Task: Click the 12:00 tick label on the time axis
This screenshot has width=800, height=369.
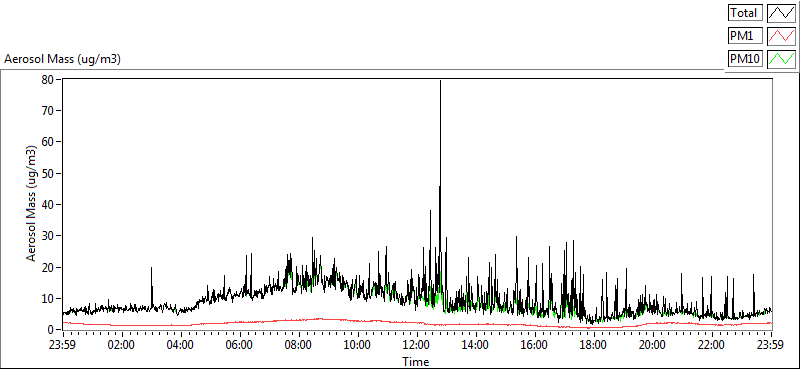Action: [416, 345]
